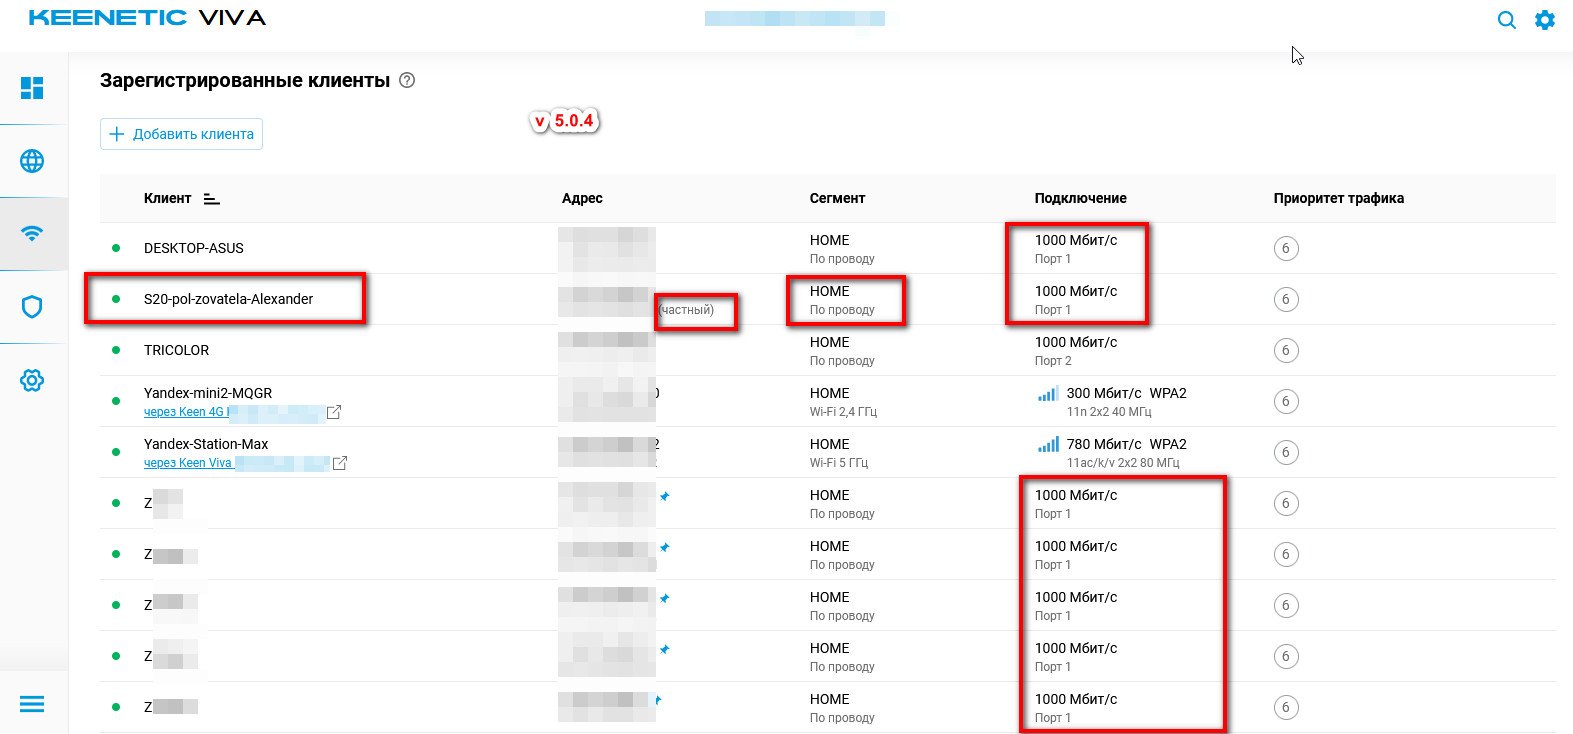Open the через Keen Viva link
The width and height of the screenshot is (1573, 734).
(188, 463)
